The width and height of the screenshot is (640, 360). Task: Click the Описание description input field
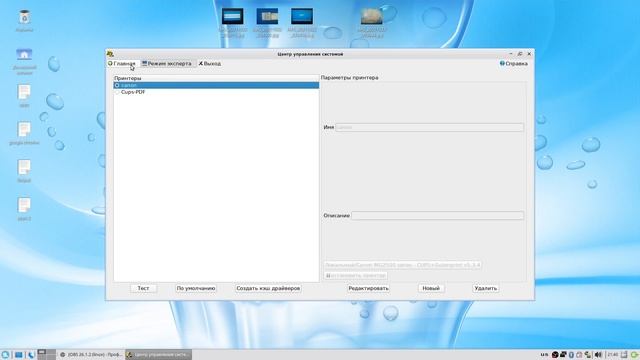(x=438, y=216)
